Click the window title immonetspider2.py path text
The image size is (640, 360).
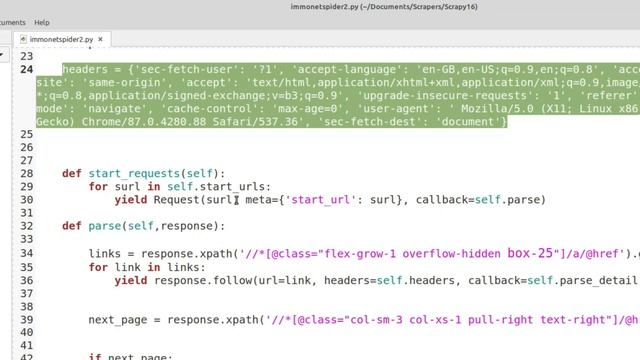[x=384, y=7]
